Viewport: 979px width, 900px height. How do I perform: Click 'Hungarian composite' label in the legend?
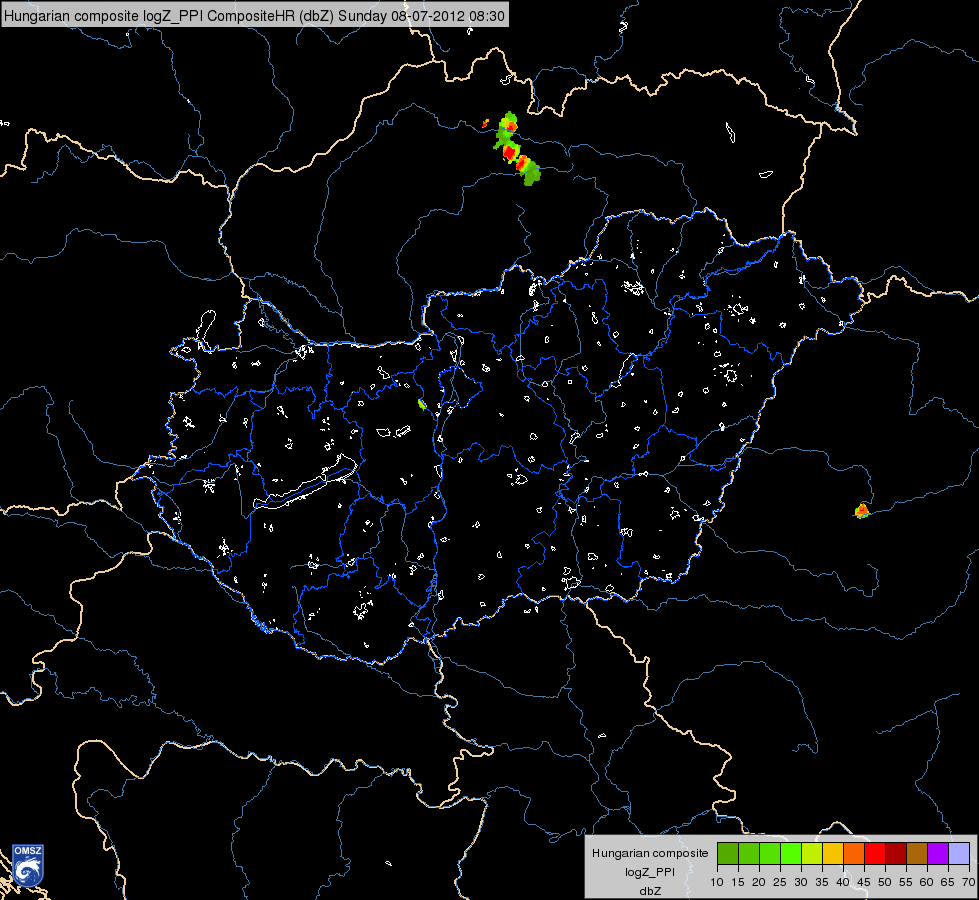(650, 853)
